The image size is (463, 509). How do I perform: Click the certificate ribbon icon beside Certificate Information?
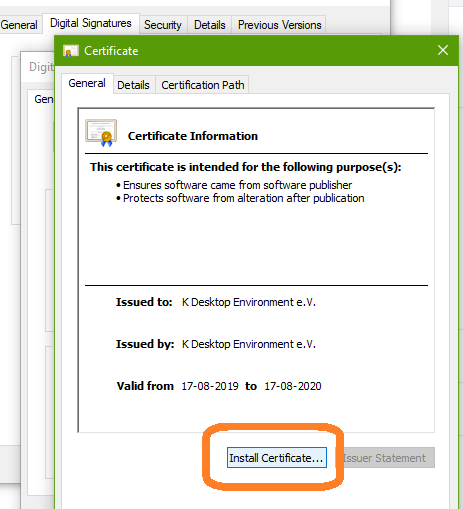101,133
